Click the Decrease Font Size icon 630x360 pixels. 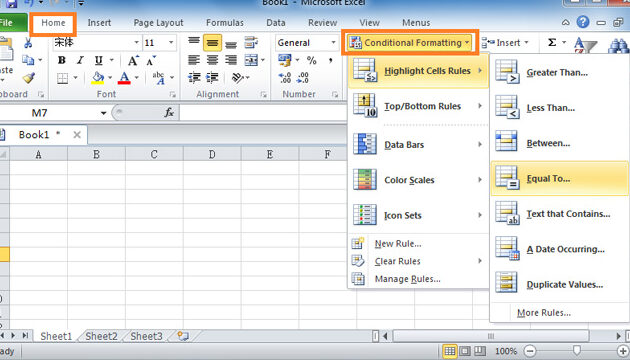pos(151,61)
